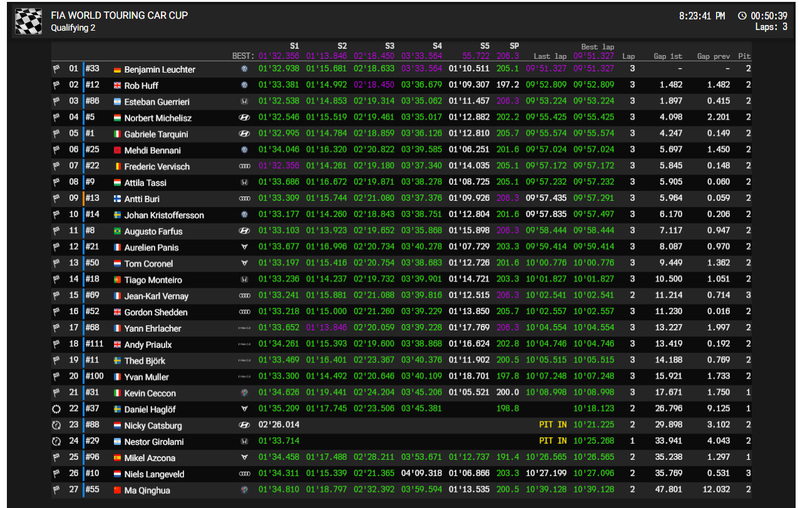Select driver name Jean-Karl Vernay
This screenshot has height=508, width=800.
(x=157, y=296)
